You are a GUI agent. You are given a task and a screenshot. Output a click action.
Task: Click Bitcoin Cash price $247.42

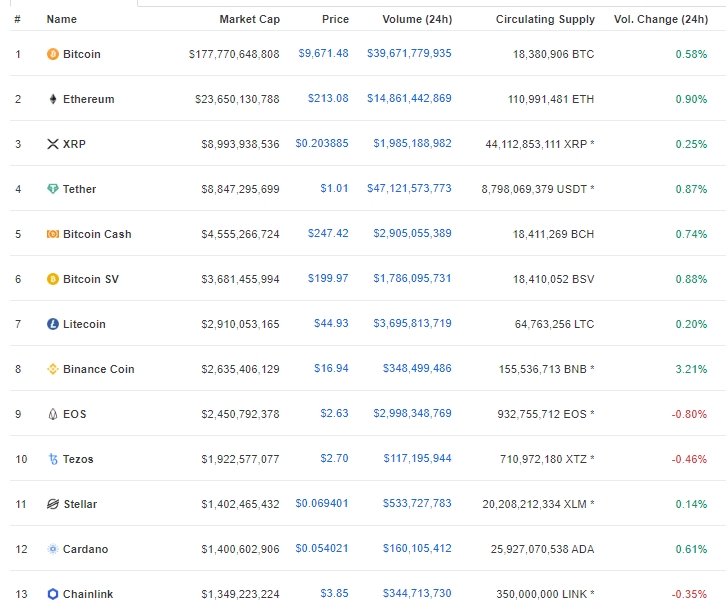pos(328,233)
